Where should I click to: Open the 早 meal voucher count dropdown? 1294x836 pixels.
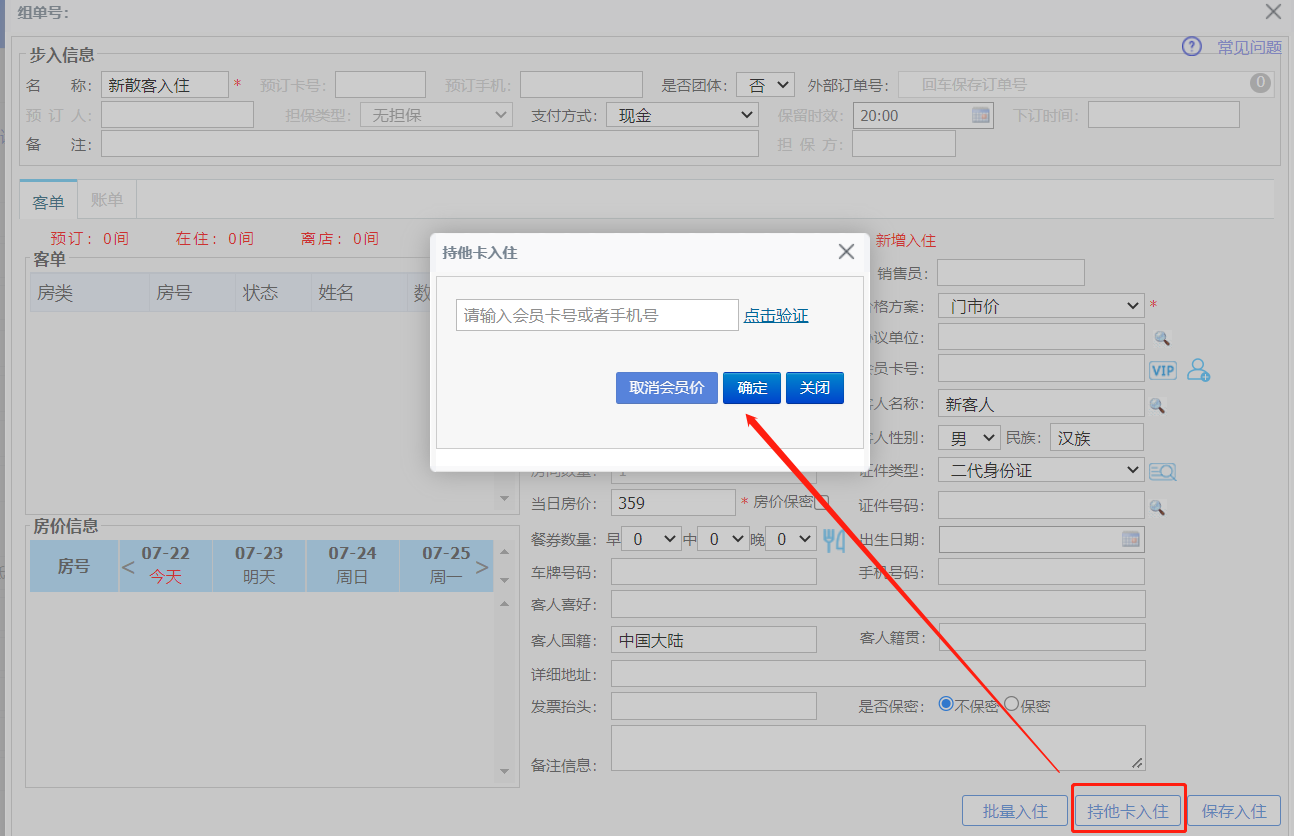point(651,539)
